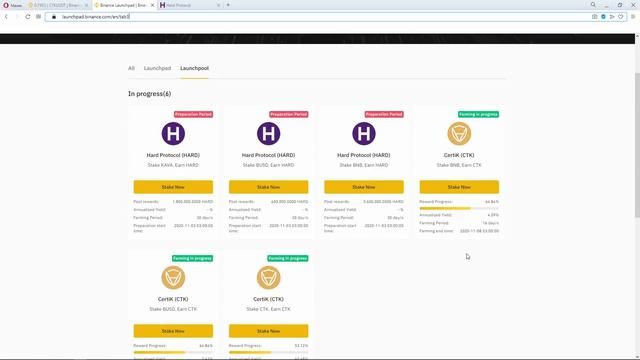Viewport: 640px width, 360px height.
Task: Stake Now on Stake BUSD, Earn CTK
Action: tap(173, 331)
